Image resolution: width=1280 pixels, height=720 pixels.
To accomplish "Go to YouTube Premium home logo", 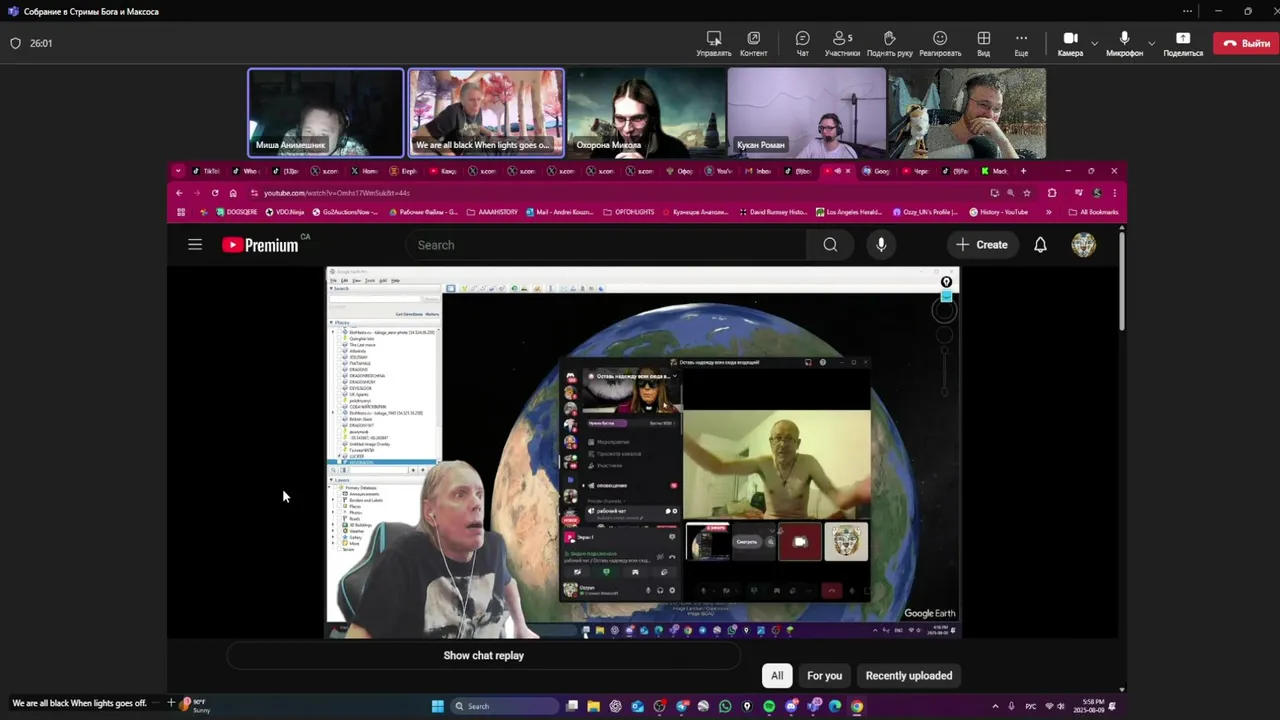I will (x=261, y=244).
